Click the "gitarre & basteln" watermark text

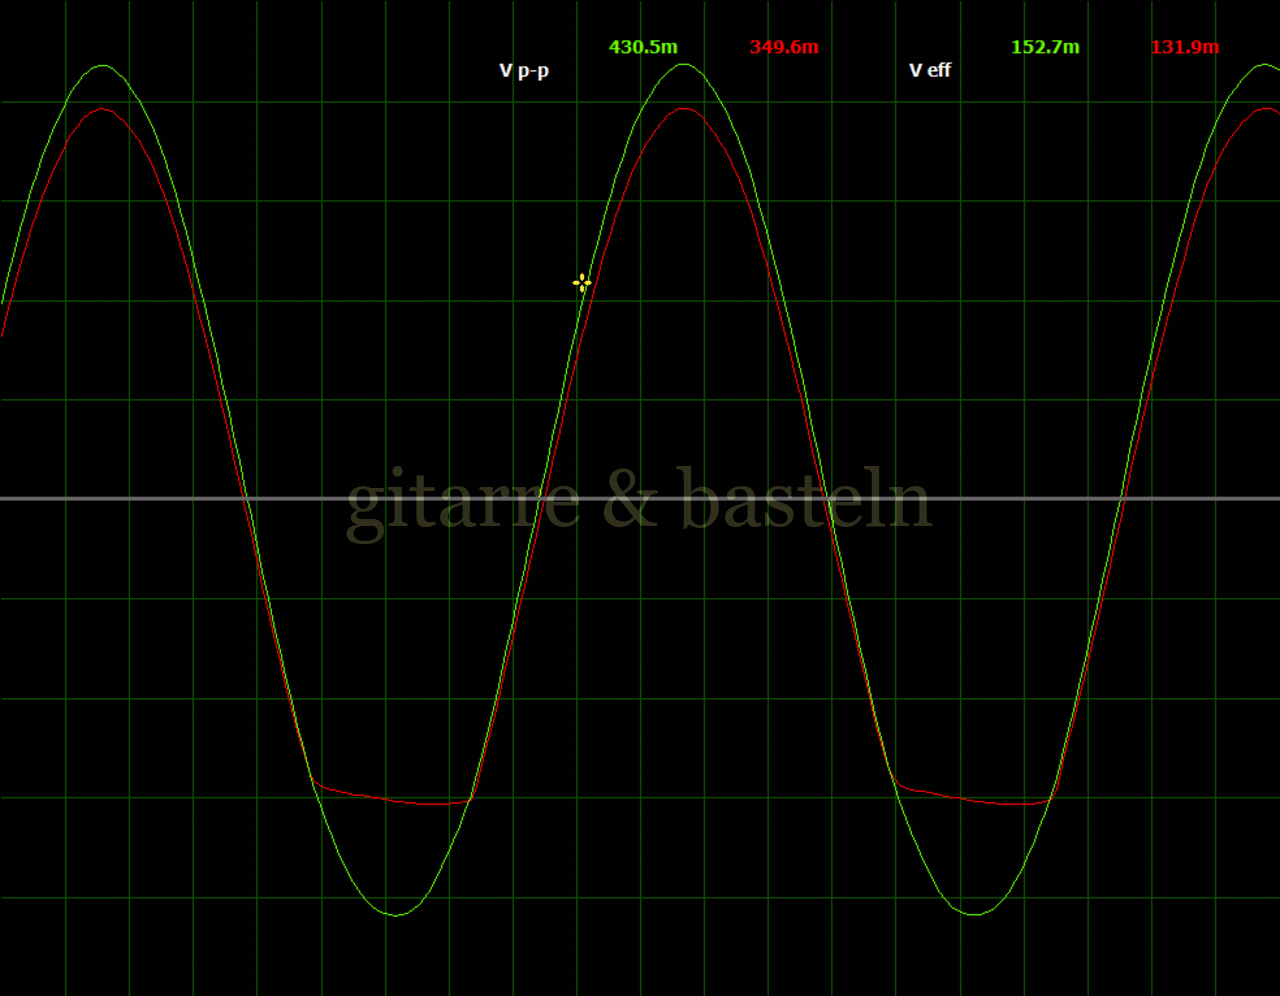tap(639, 500)
